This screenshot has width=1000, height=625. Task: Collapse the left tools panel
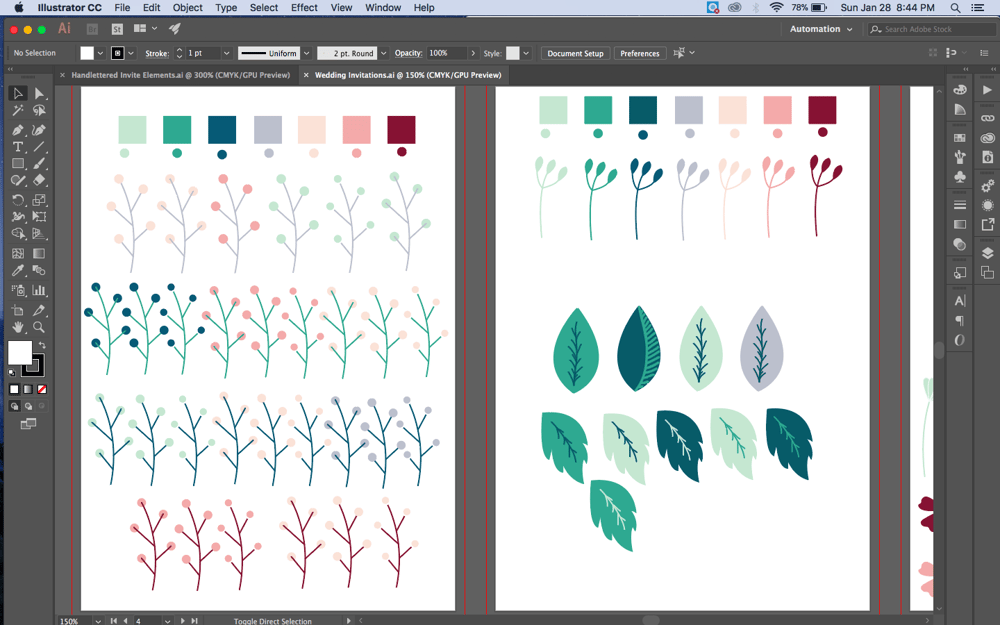10,69
